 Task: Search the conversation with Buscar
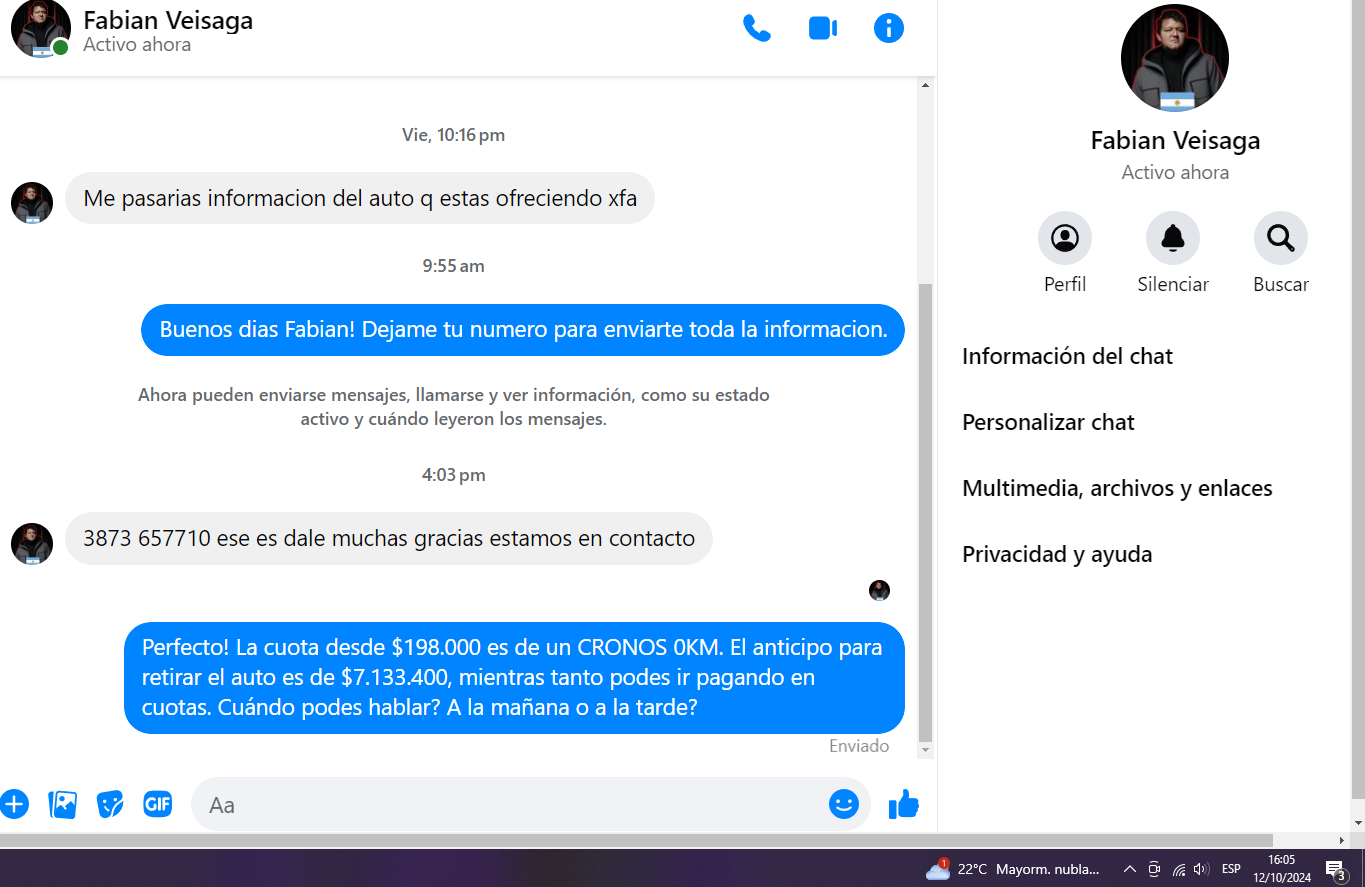1280,239
